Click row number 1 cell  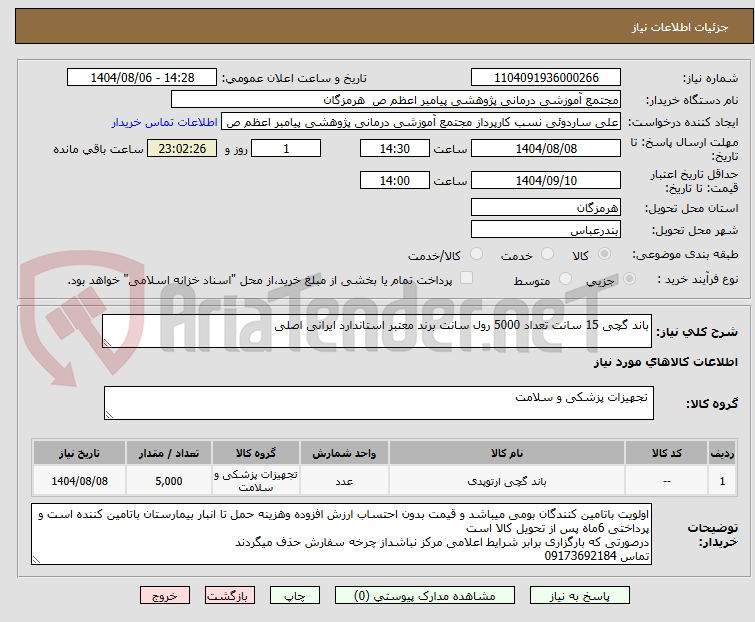(x=722, y=480)
